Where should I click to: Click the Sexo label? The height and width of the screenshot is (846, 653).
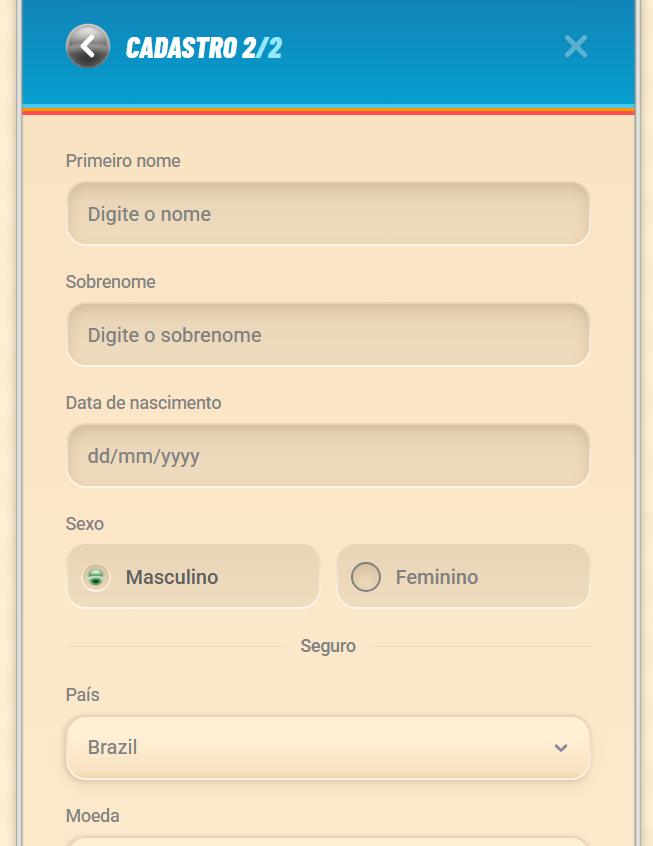point(85,524)
